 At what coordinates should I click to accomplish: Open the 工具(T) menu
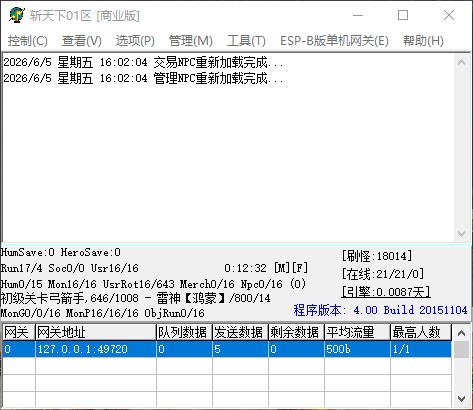pos(246,41)
